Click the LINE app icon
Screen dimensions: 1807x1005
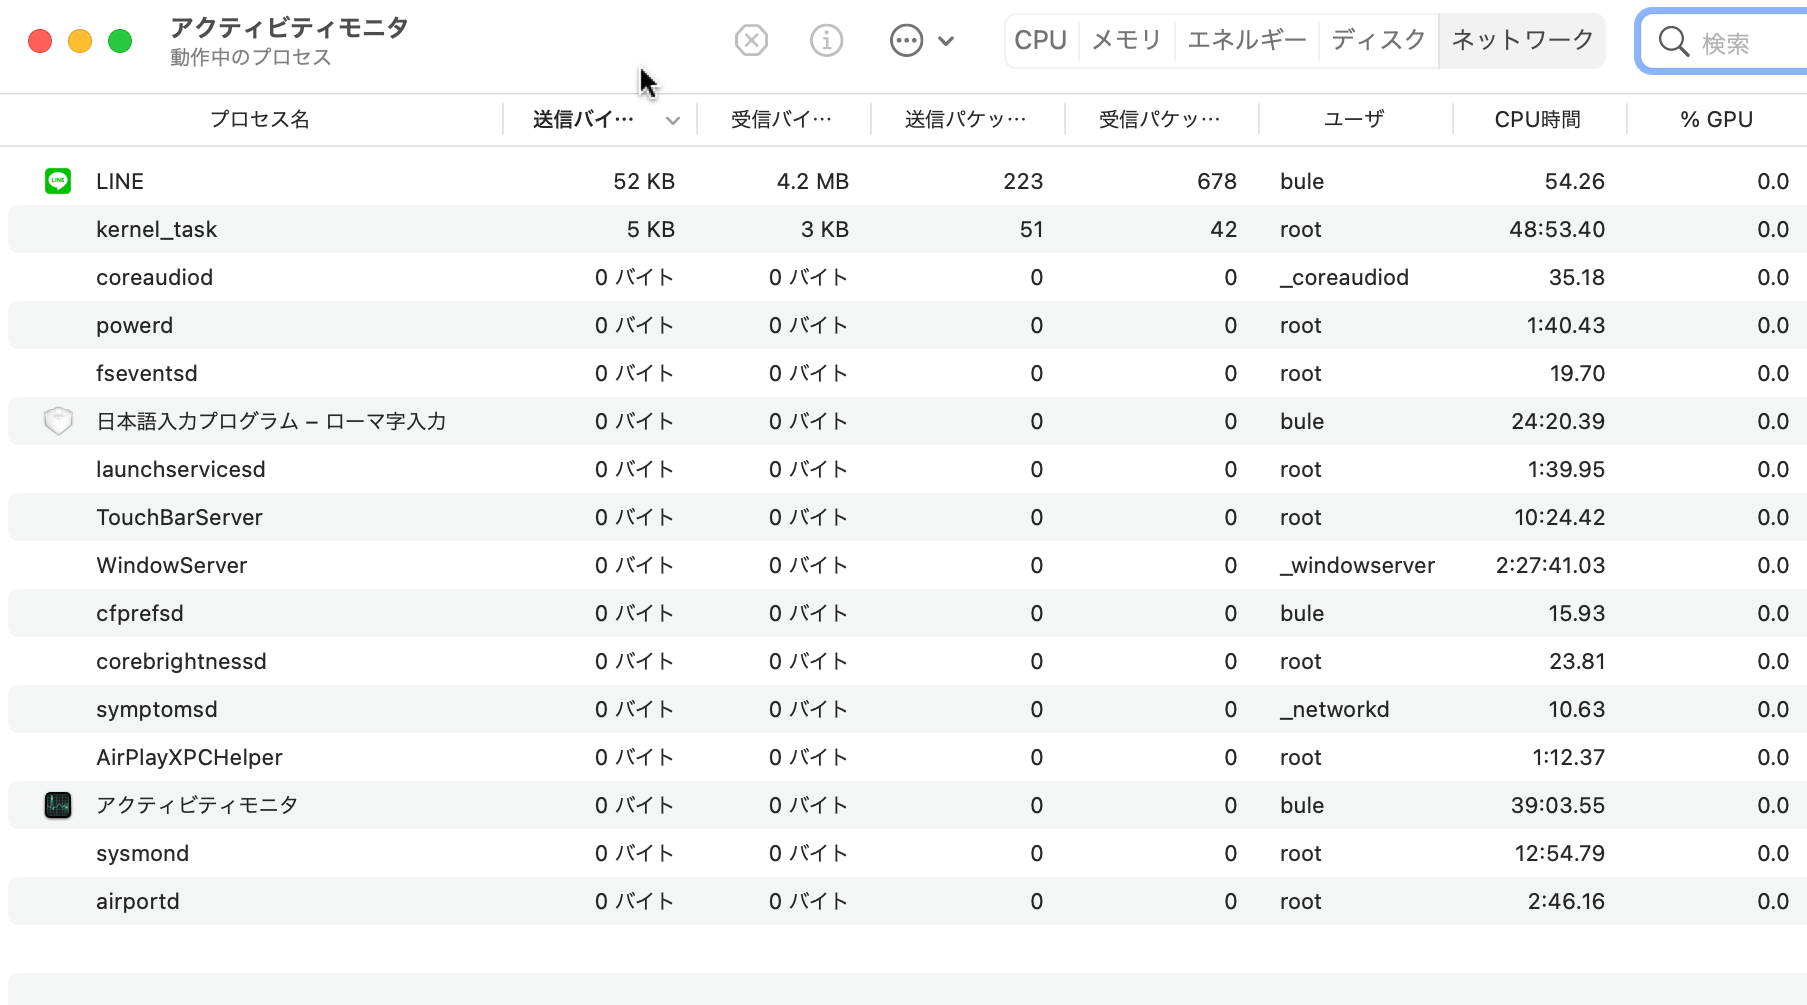(58, 181)
